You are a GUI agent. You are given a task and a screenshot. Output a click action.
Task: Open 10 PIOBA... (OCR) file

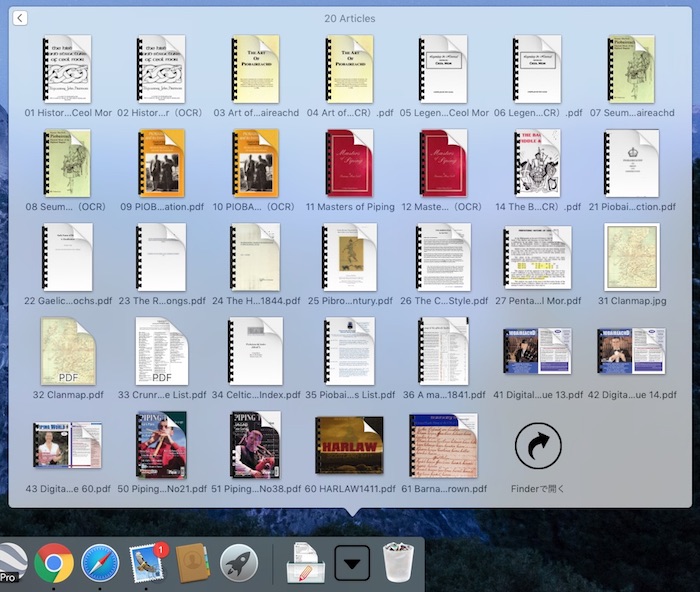[x=255, y=163]
